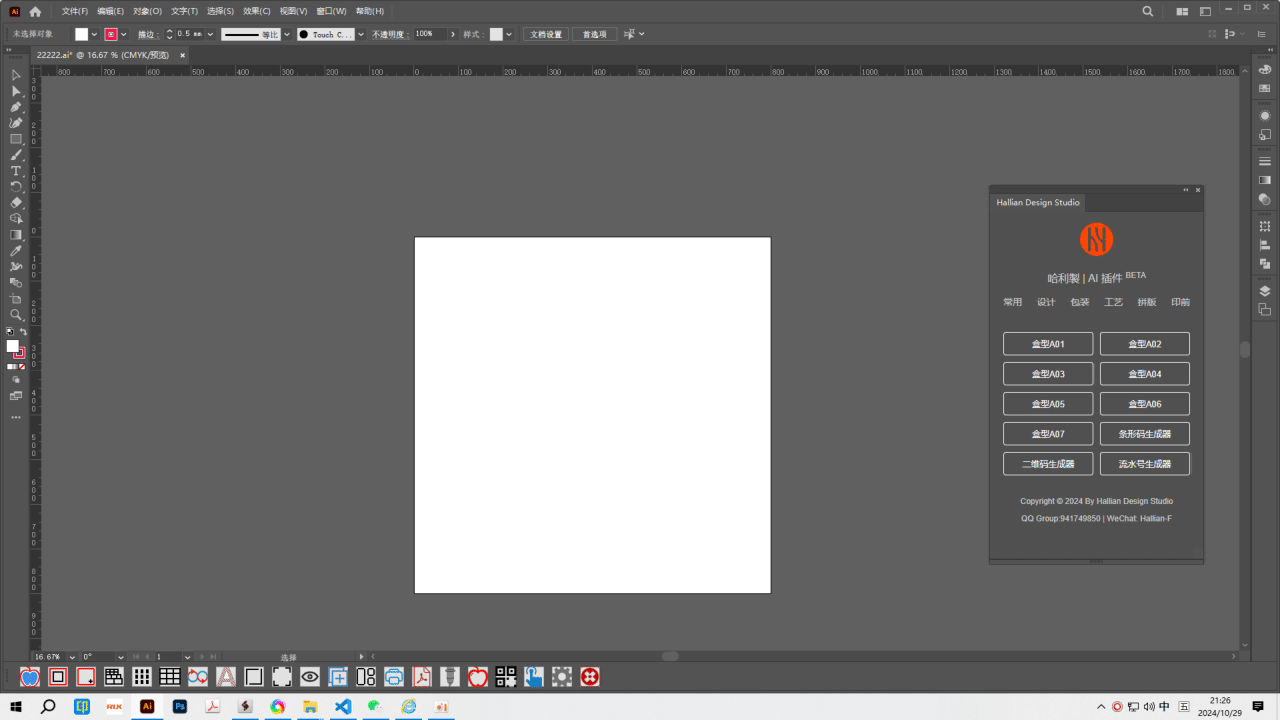Open the Touch Calligraphic brush dropdown
The width and height of the screenshot is (1280, 720).
coord(360,34)
